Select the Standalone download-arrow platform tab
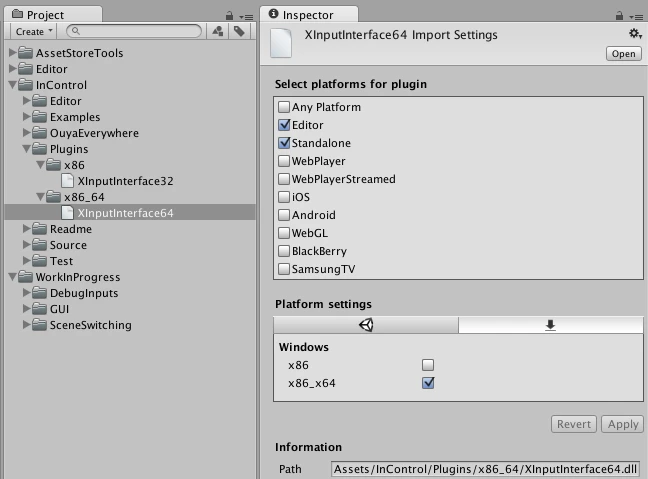Screen dimensions: 648x479 (550, 325)
